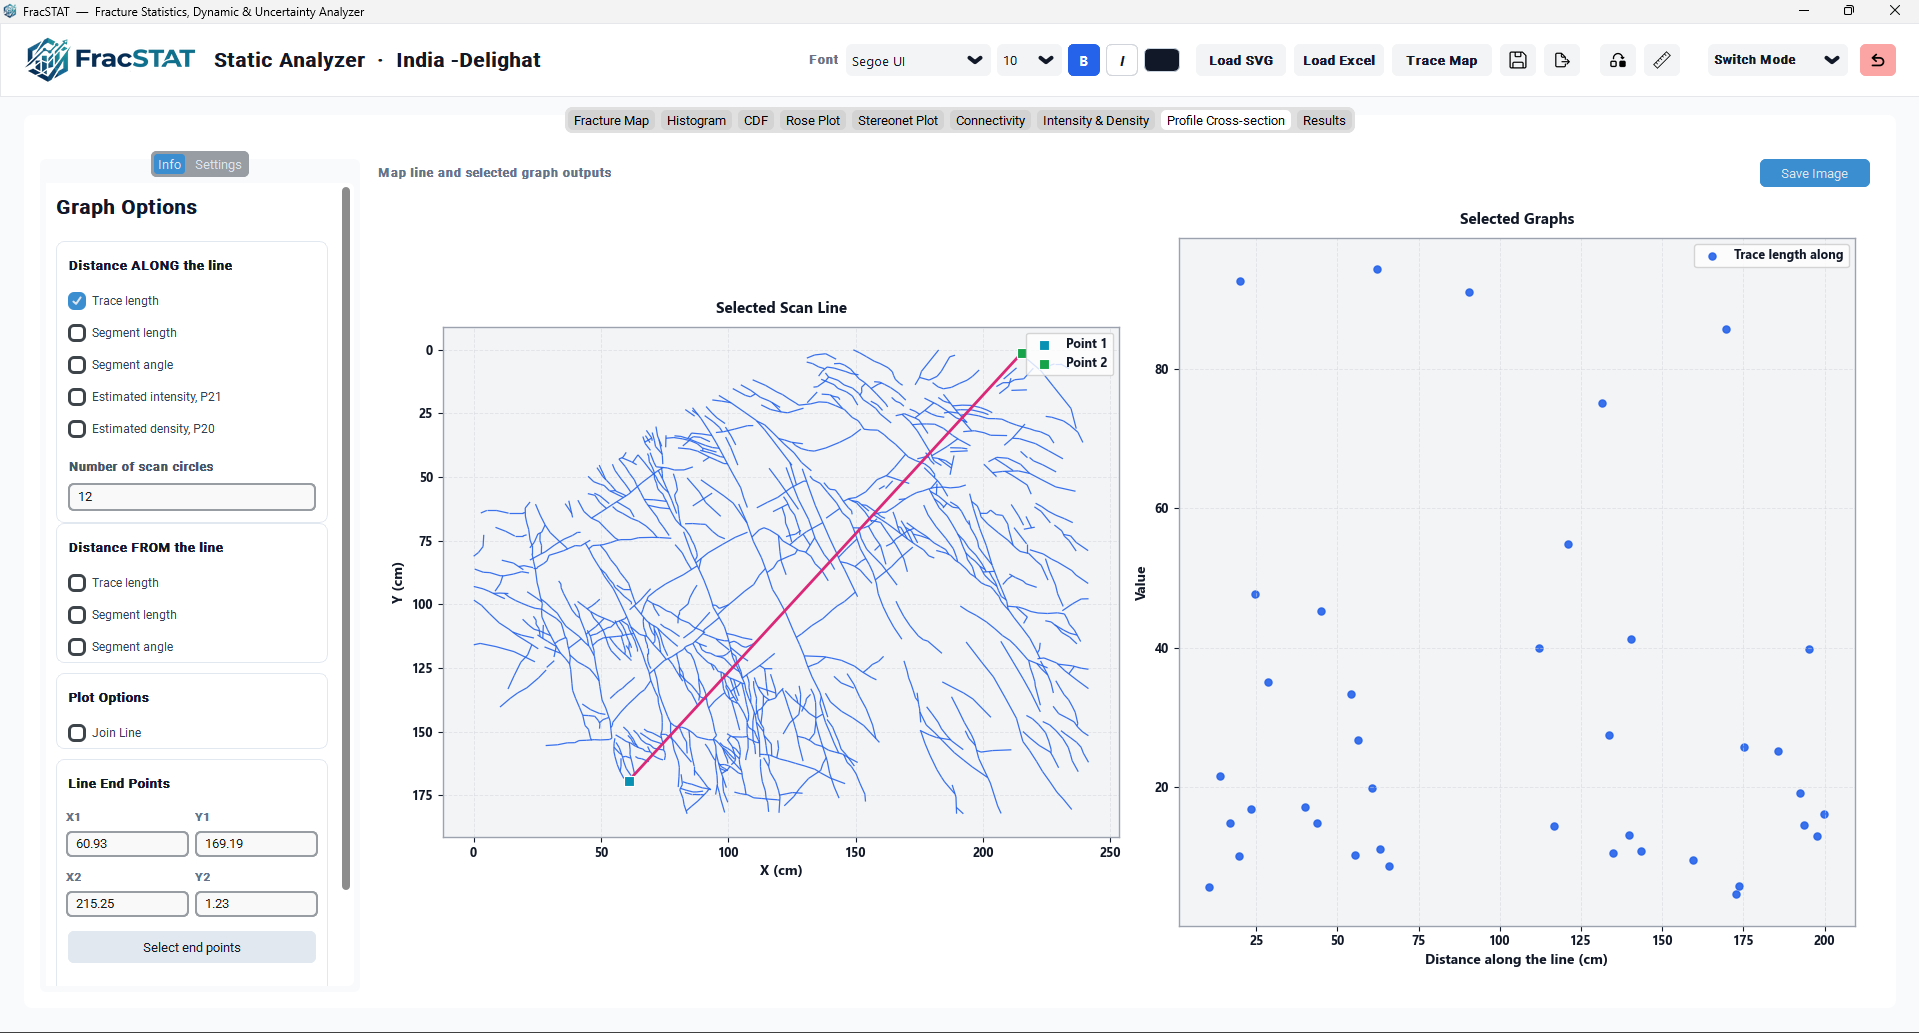
Task: Switch to the Histogram tab
Action: [696, 120]
